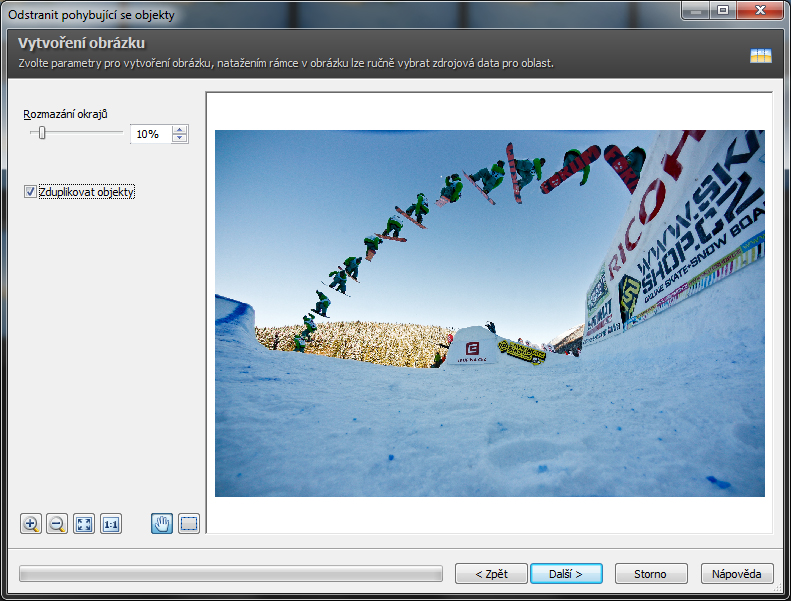
Task: Increase Rozmazání okrajů with the up arrow
Action: [179, 129]
